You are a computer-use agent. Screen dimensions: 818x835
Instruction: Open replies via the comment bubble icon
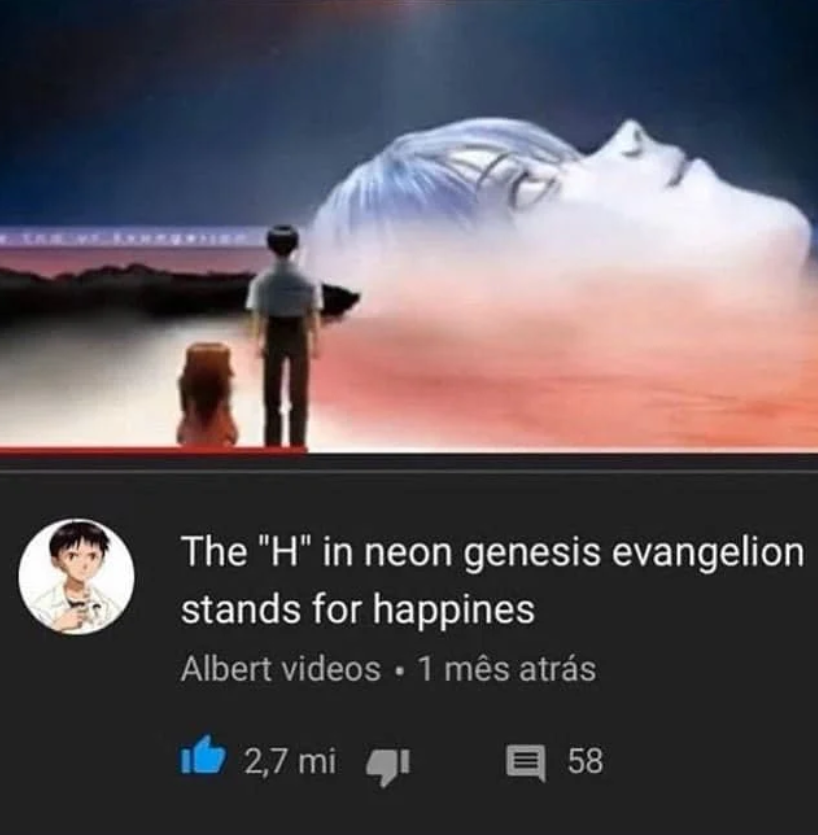(525, 763)
